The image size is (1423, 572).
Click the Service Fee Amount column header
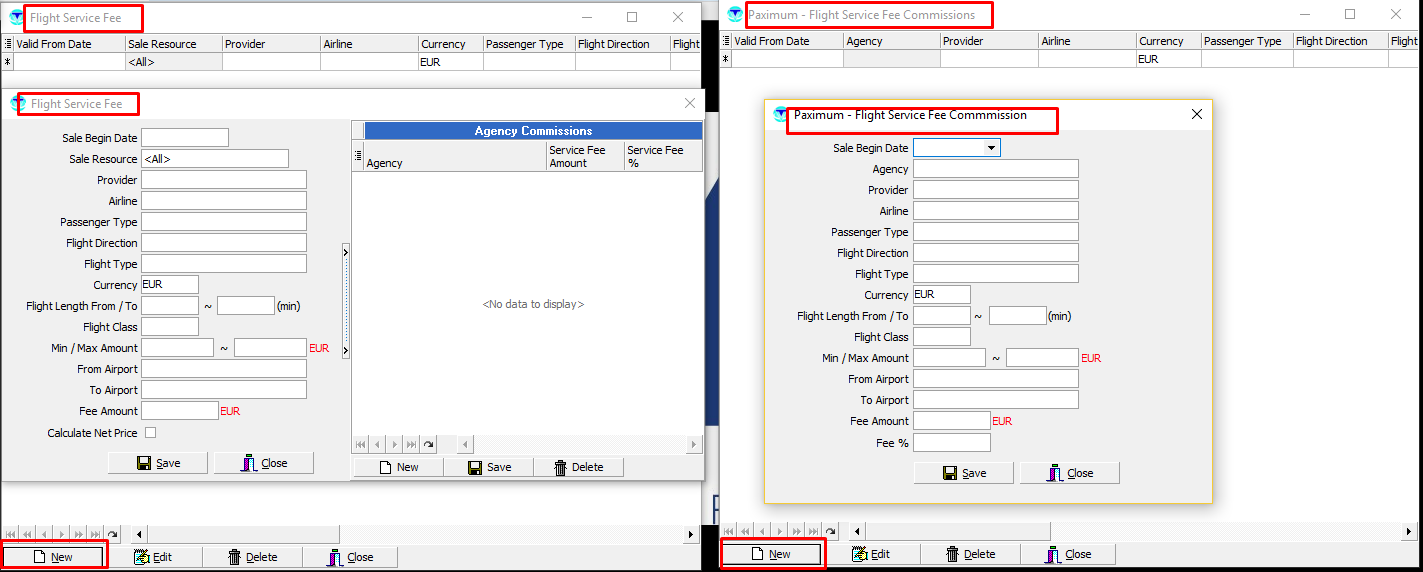(584, 156)
